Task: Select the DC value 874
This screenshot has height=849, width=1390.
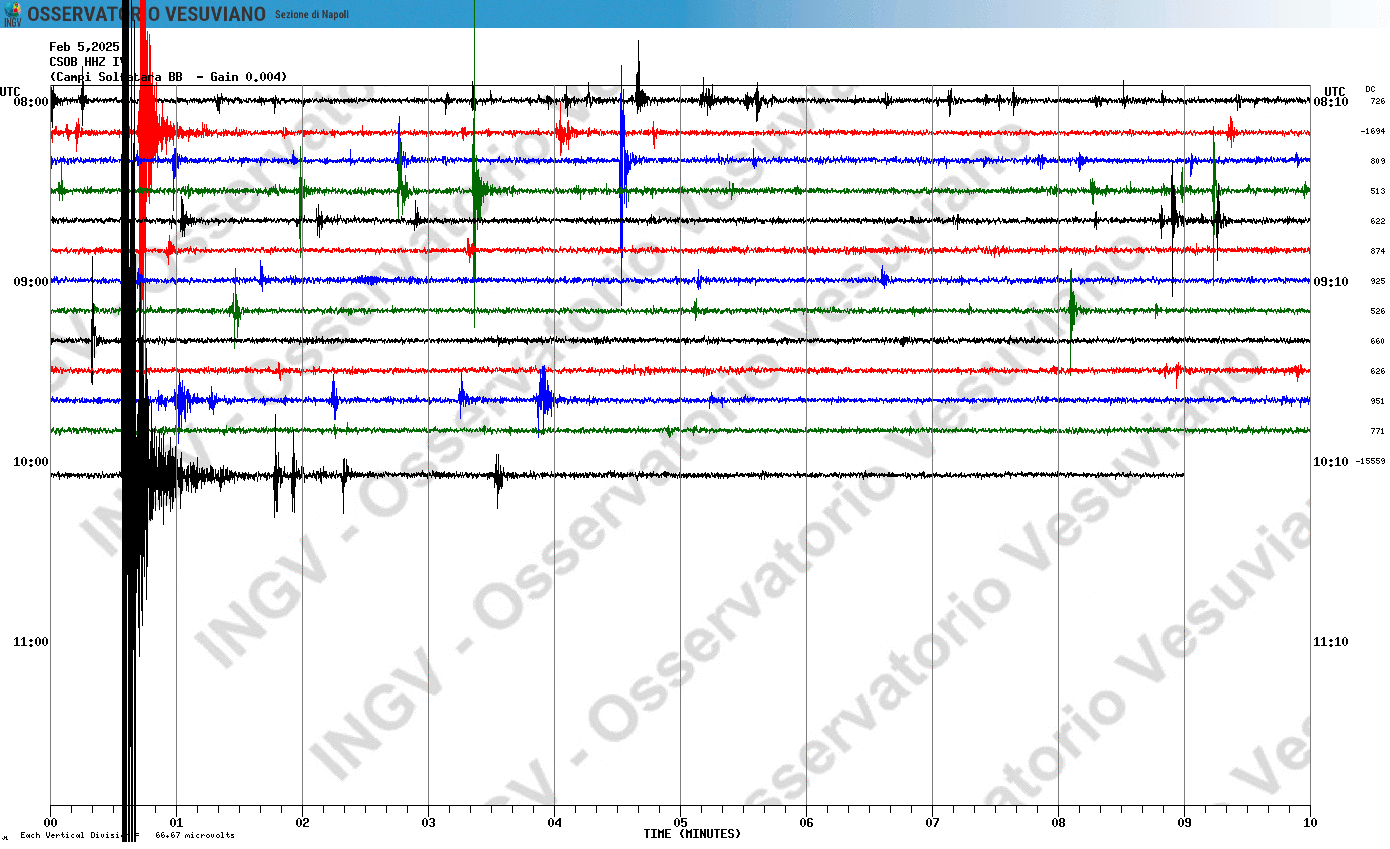Action: click(x=1377, y=252)
